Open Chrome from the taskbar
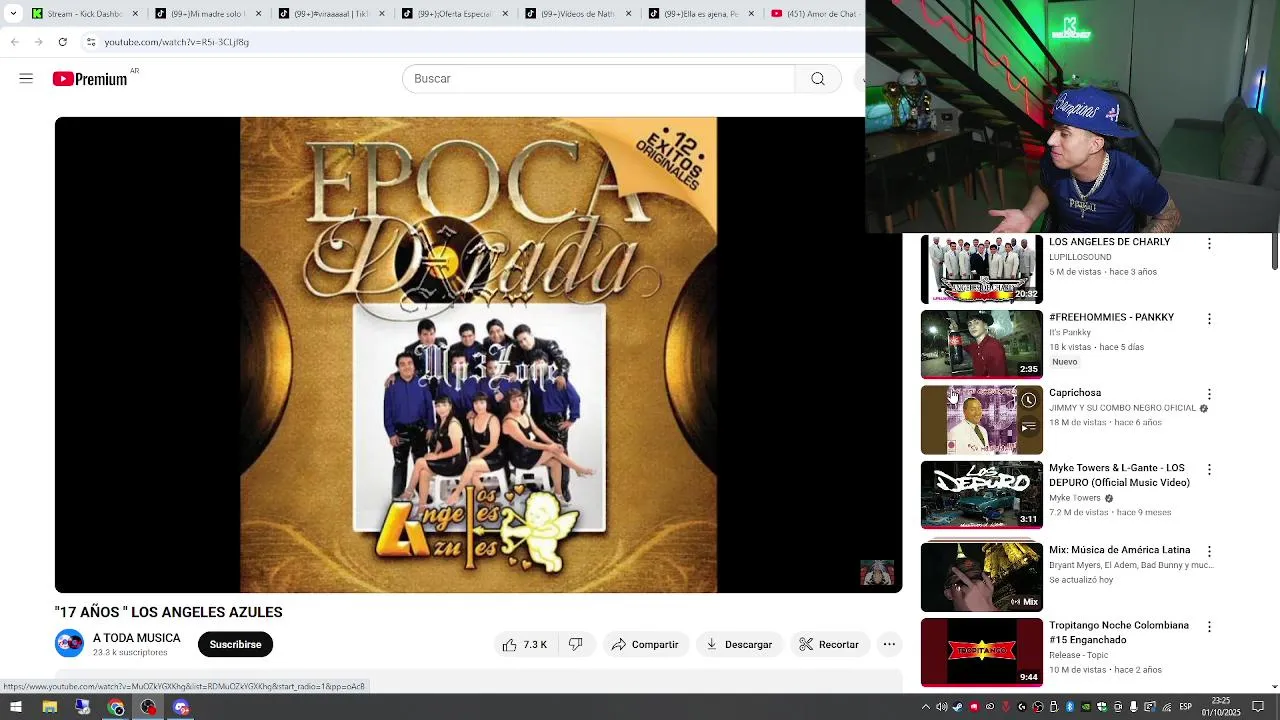The image size is (1280, 720). 116,708
